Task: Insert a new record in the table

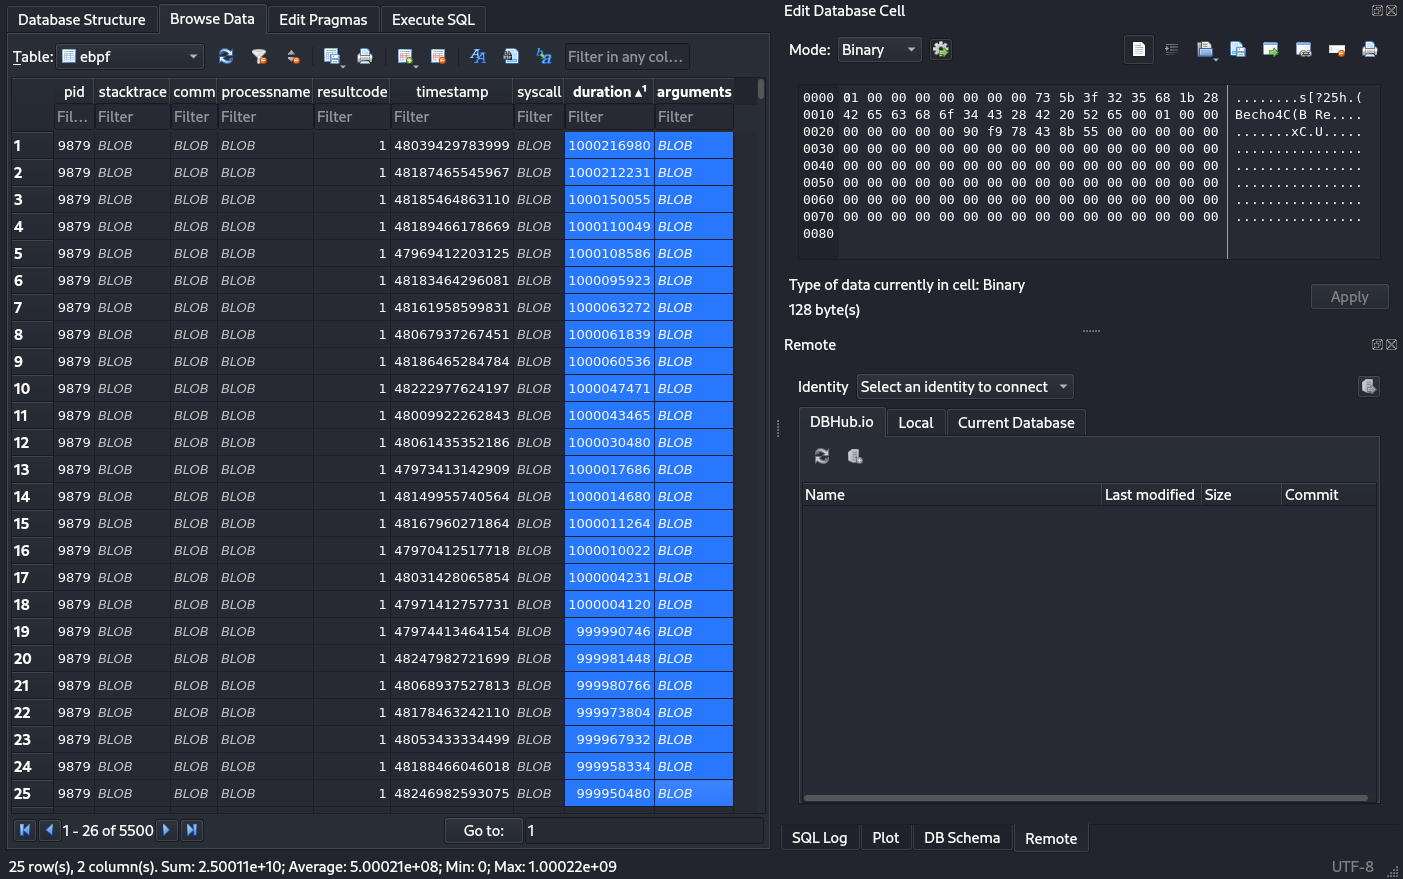Action: coord(404,56)
